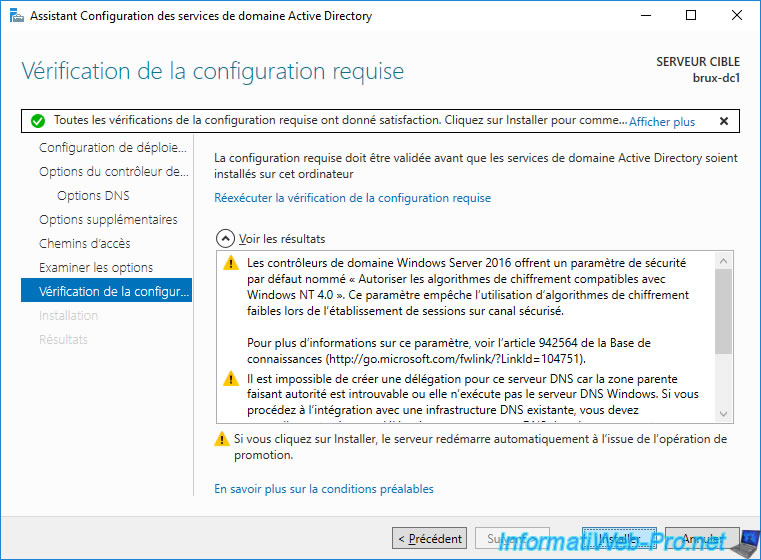761x560 pixels.
Task: Open the Options DNS step
Action: [x=93, y=196]
